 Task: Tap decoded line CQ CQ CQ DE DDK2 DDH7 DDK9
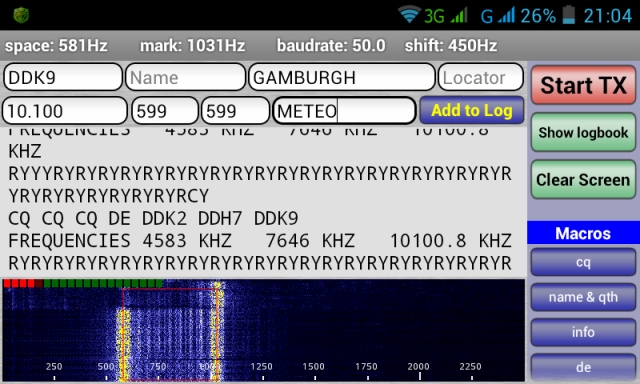[153, 219]
